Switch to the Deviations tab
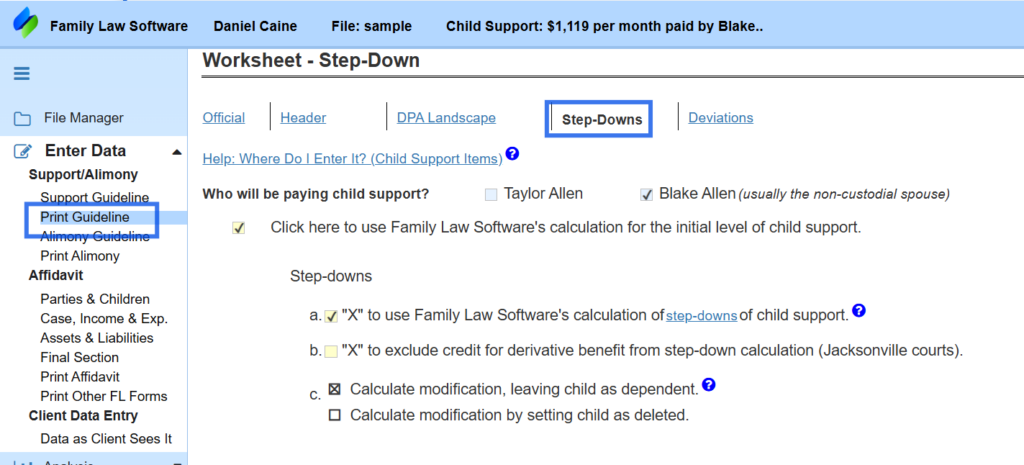Image resolution: width=1024 pixels, height=465 pixels. (x=720, y=118)
